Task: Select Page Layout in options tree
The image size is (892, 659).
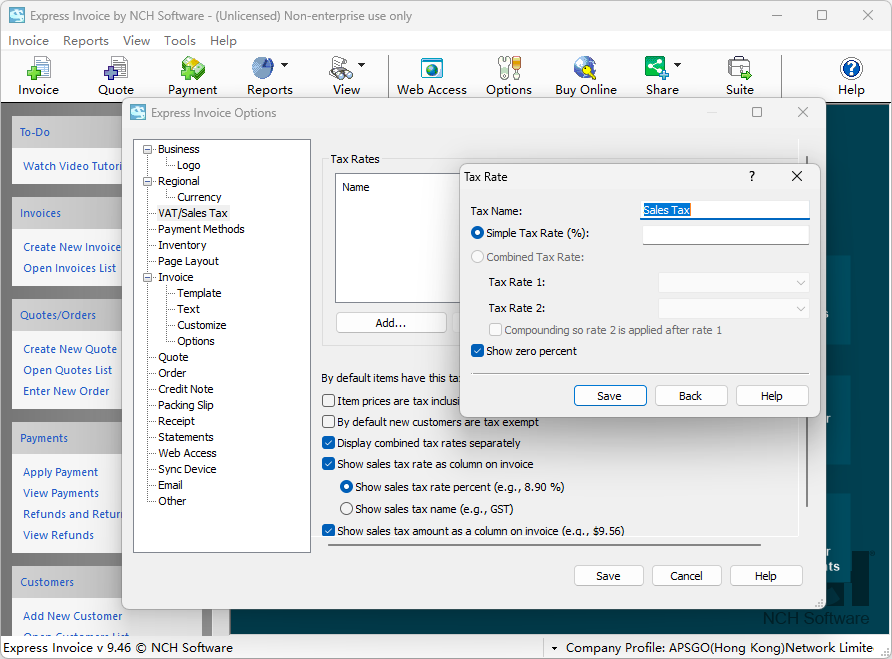Action: pos(188,261)
